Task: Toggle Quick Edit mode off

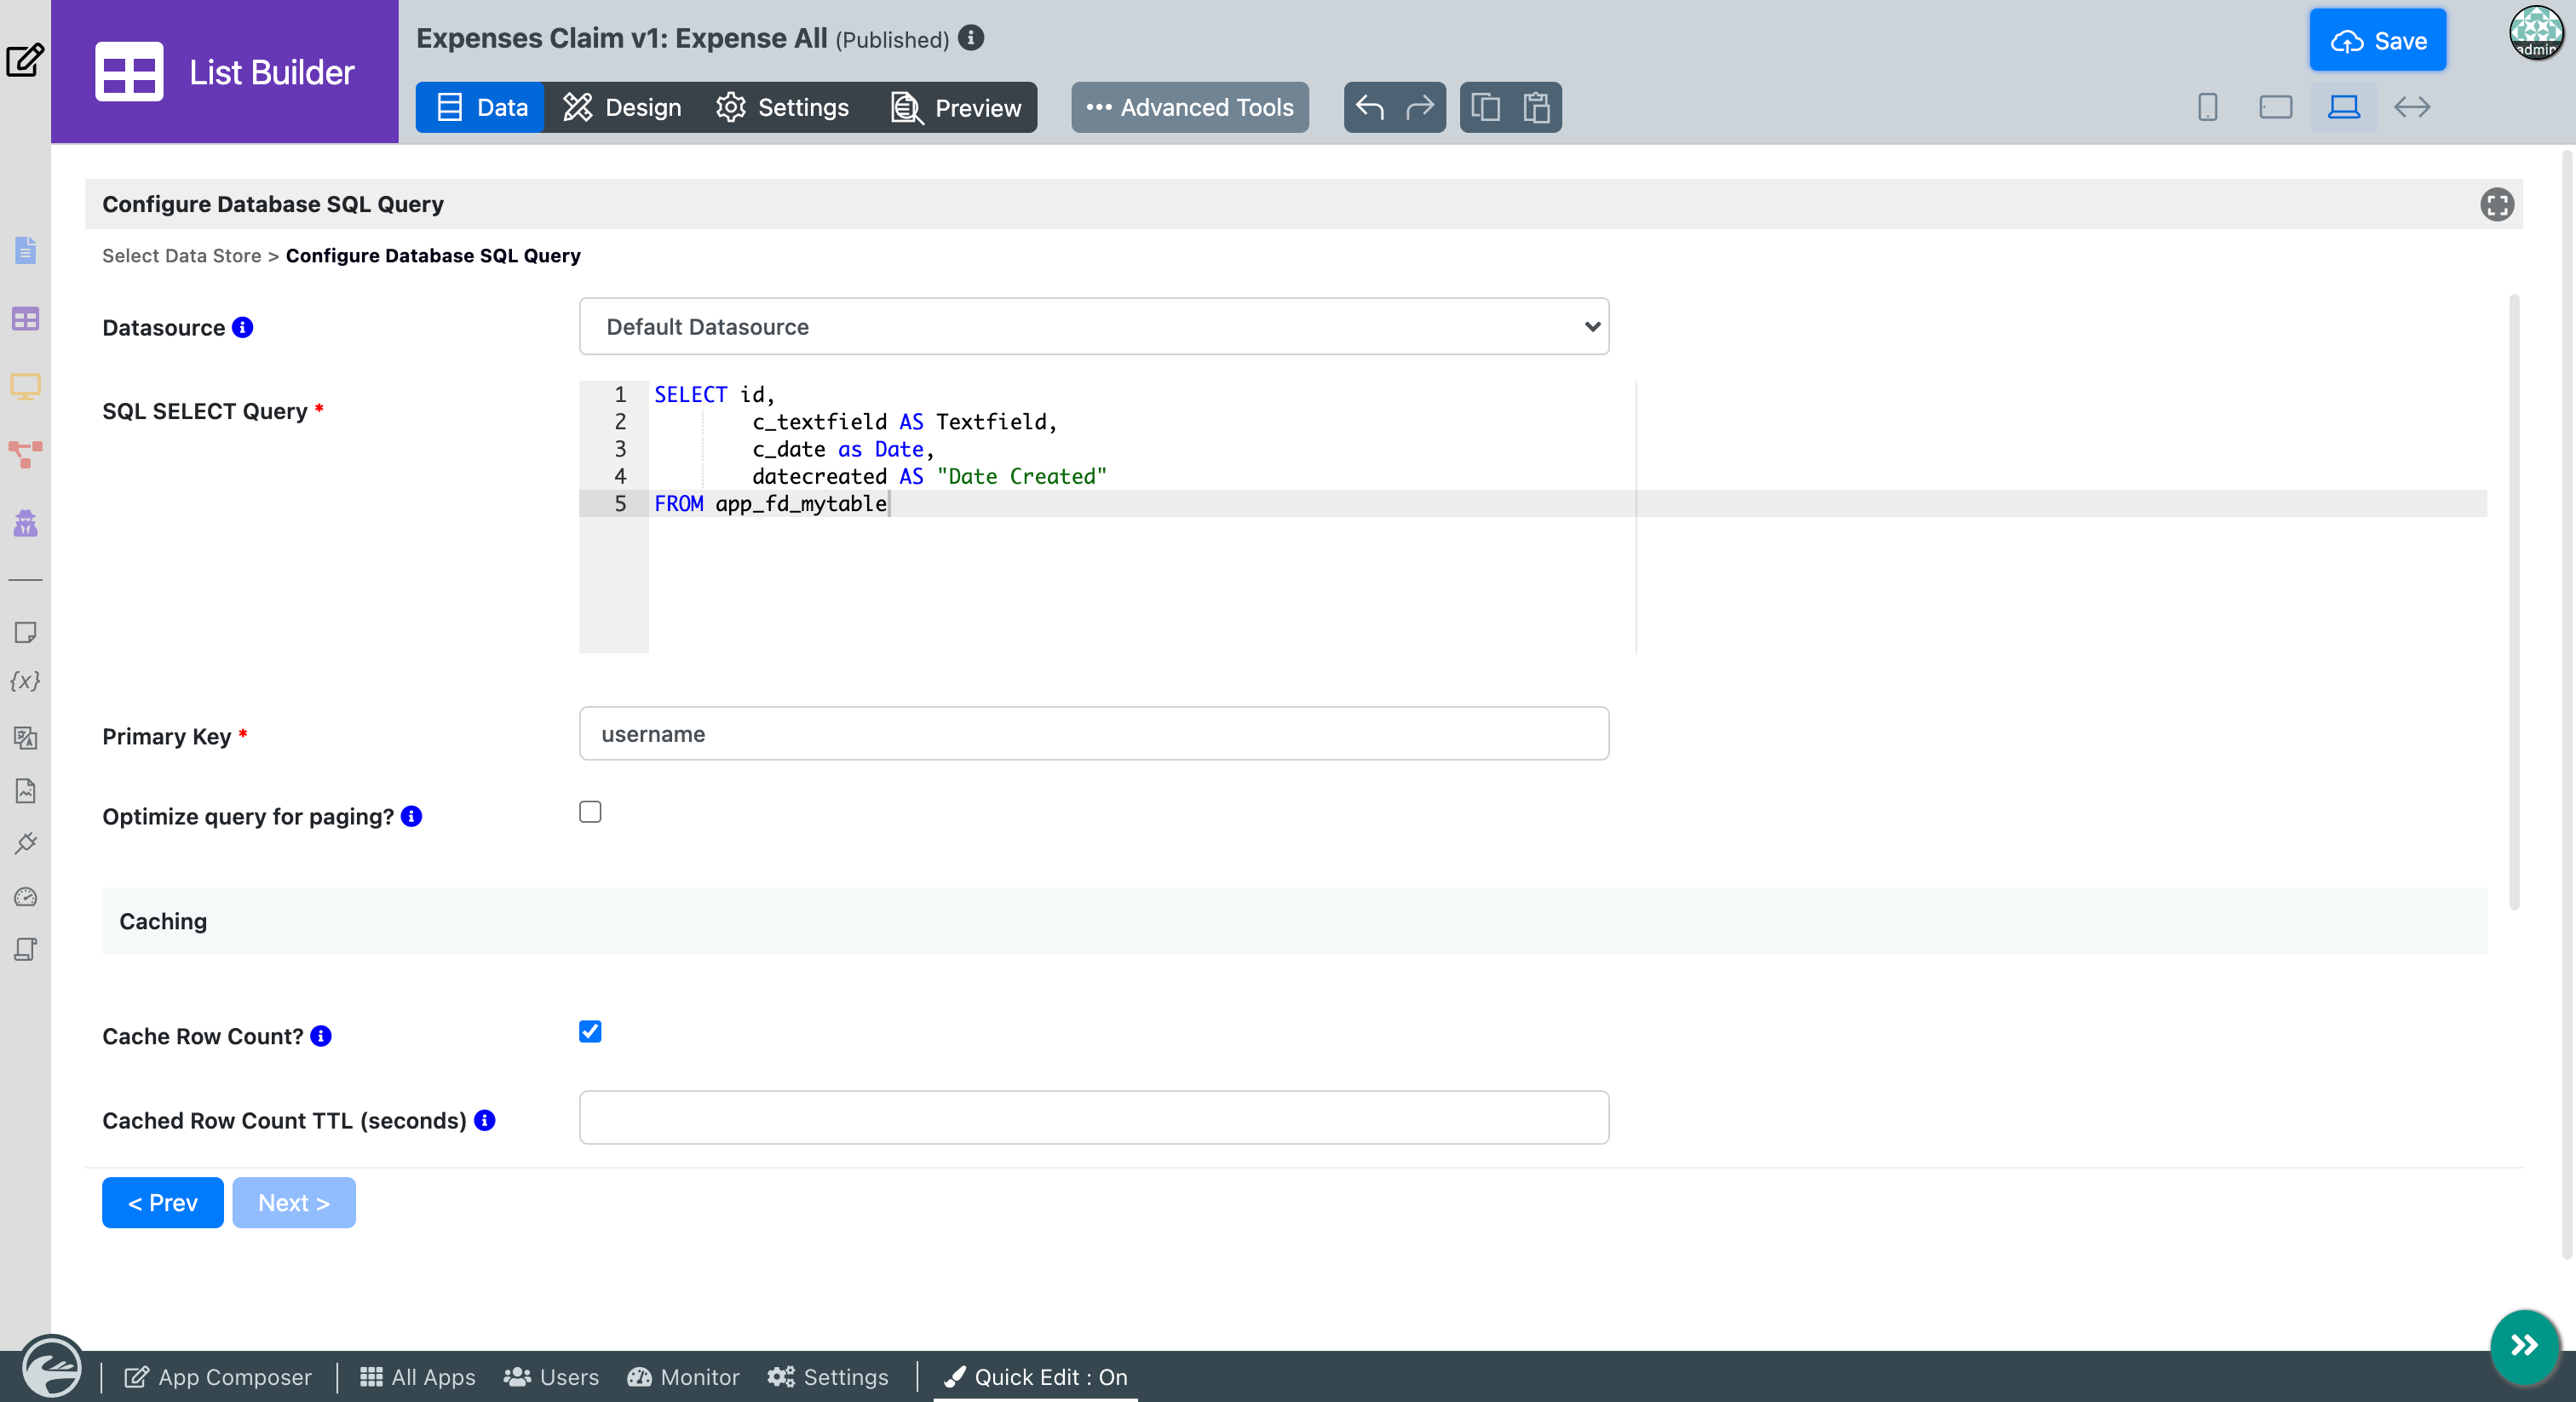Action: [1036, 1377]
